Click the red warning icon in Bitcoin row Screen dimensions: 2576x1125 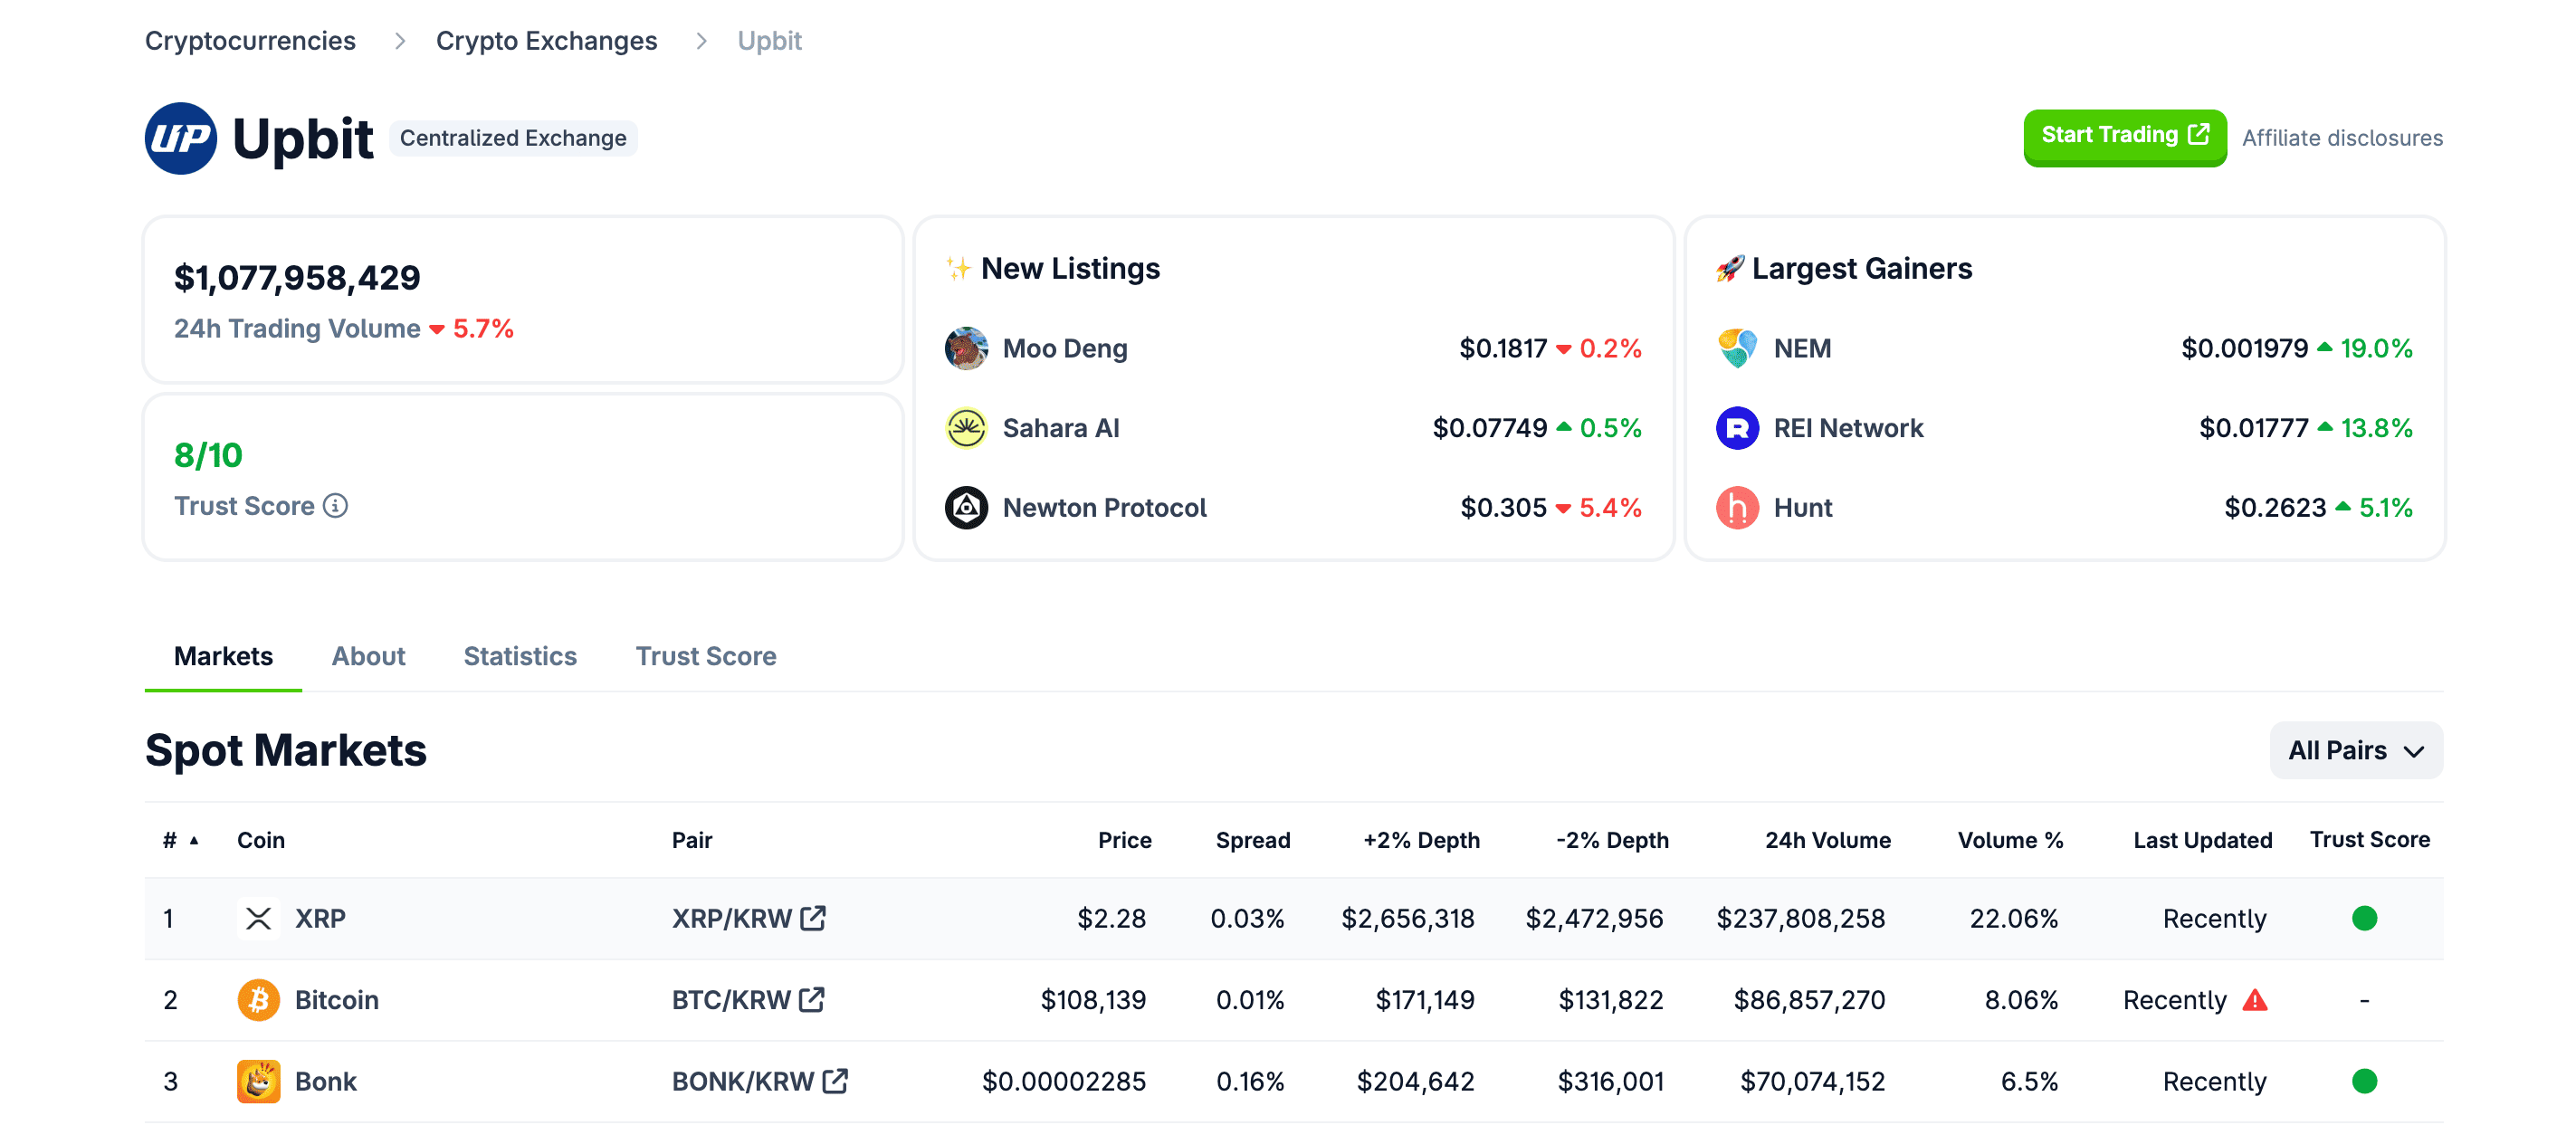click(2255, 999)
